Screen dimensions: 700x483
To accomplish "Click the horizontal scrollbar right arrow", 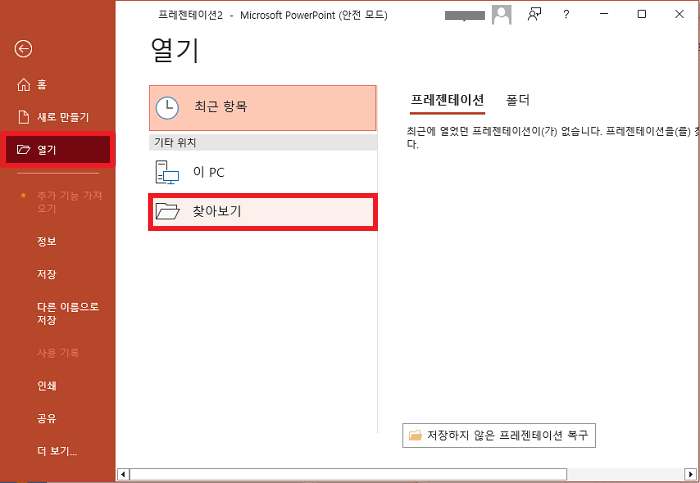I will [x=691, y=474].
